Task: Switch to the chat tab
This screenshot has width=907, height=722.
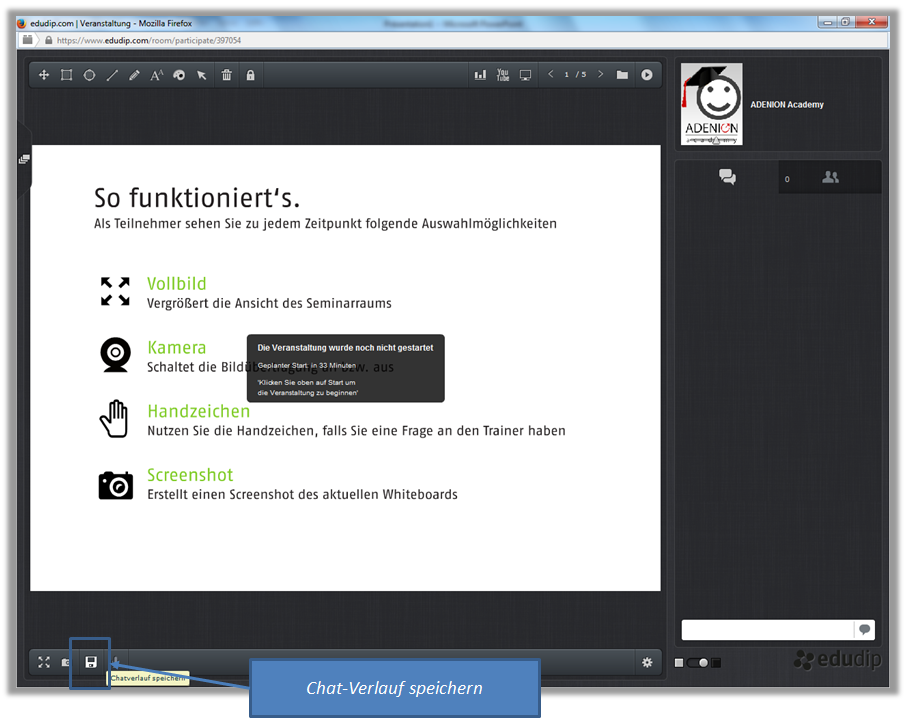Action: [x=727, y=177]
